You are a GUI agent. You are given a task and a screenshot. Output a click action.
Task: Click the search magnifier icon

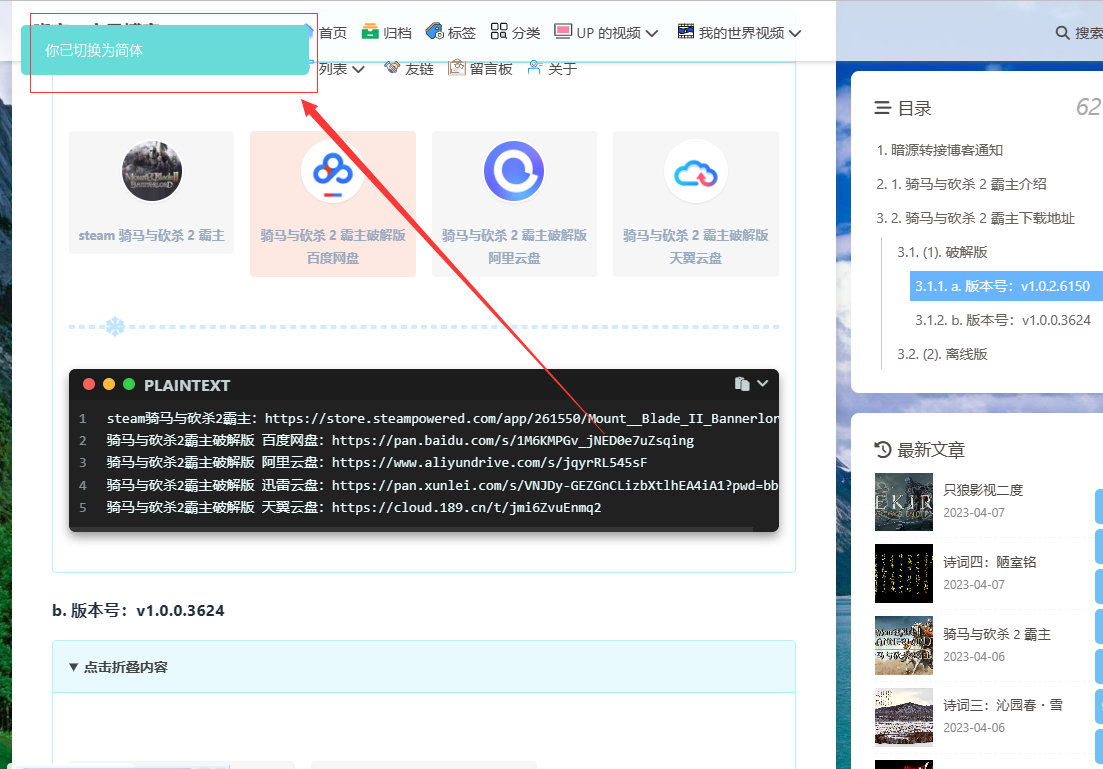1062,33
